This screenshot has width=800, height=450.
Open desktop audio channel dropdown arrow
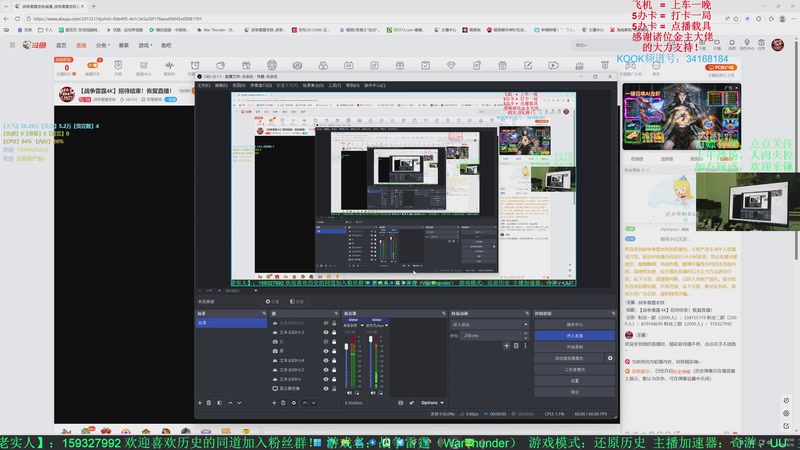(362, 325)
